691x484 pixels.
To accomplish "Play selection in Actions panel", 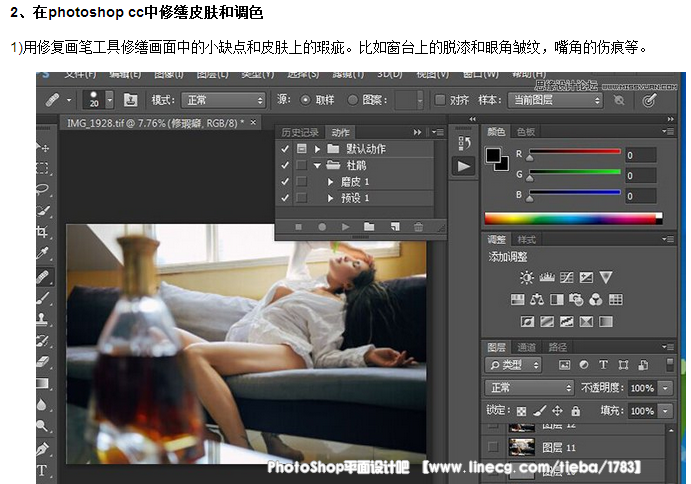I will (346, 227).
